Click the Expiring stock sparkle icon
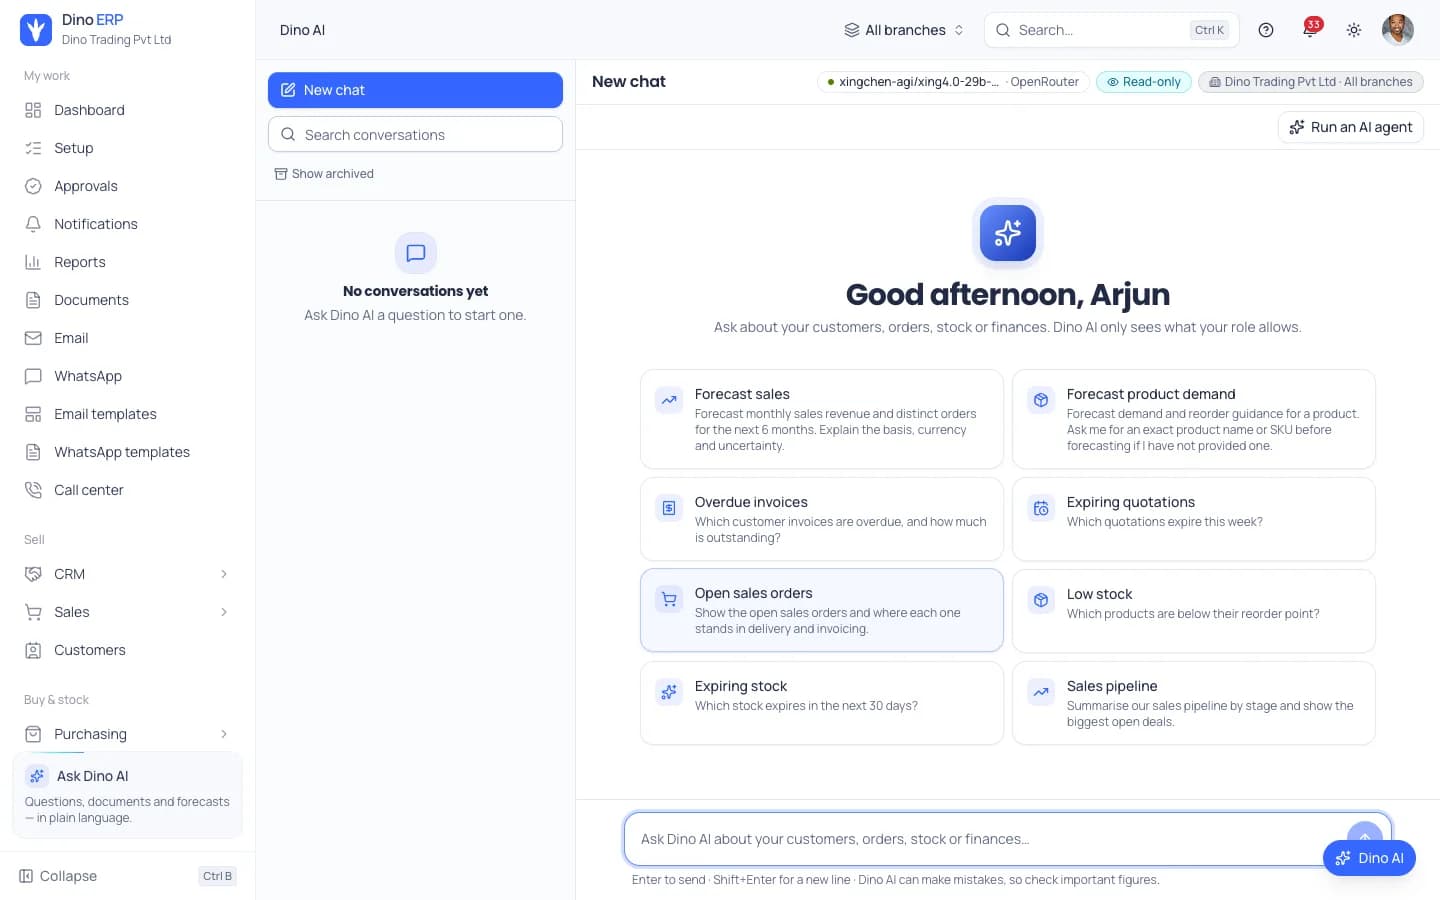 point(669,692)
